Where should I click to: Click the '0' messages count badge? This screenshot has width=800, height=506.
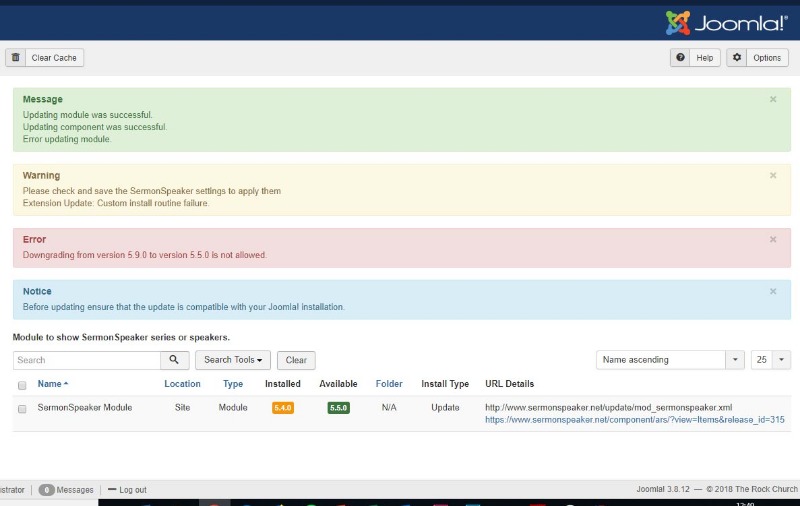[46, 490]
